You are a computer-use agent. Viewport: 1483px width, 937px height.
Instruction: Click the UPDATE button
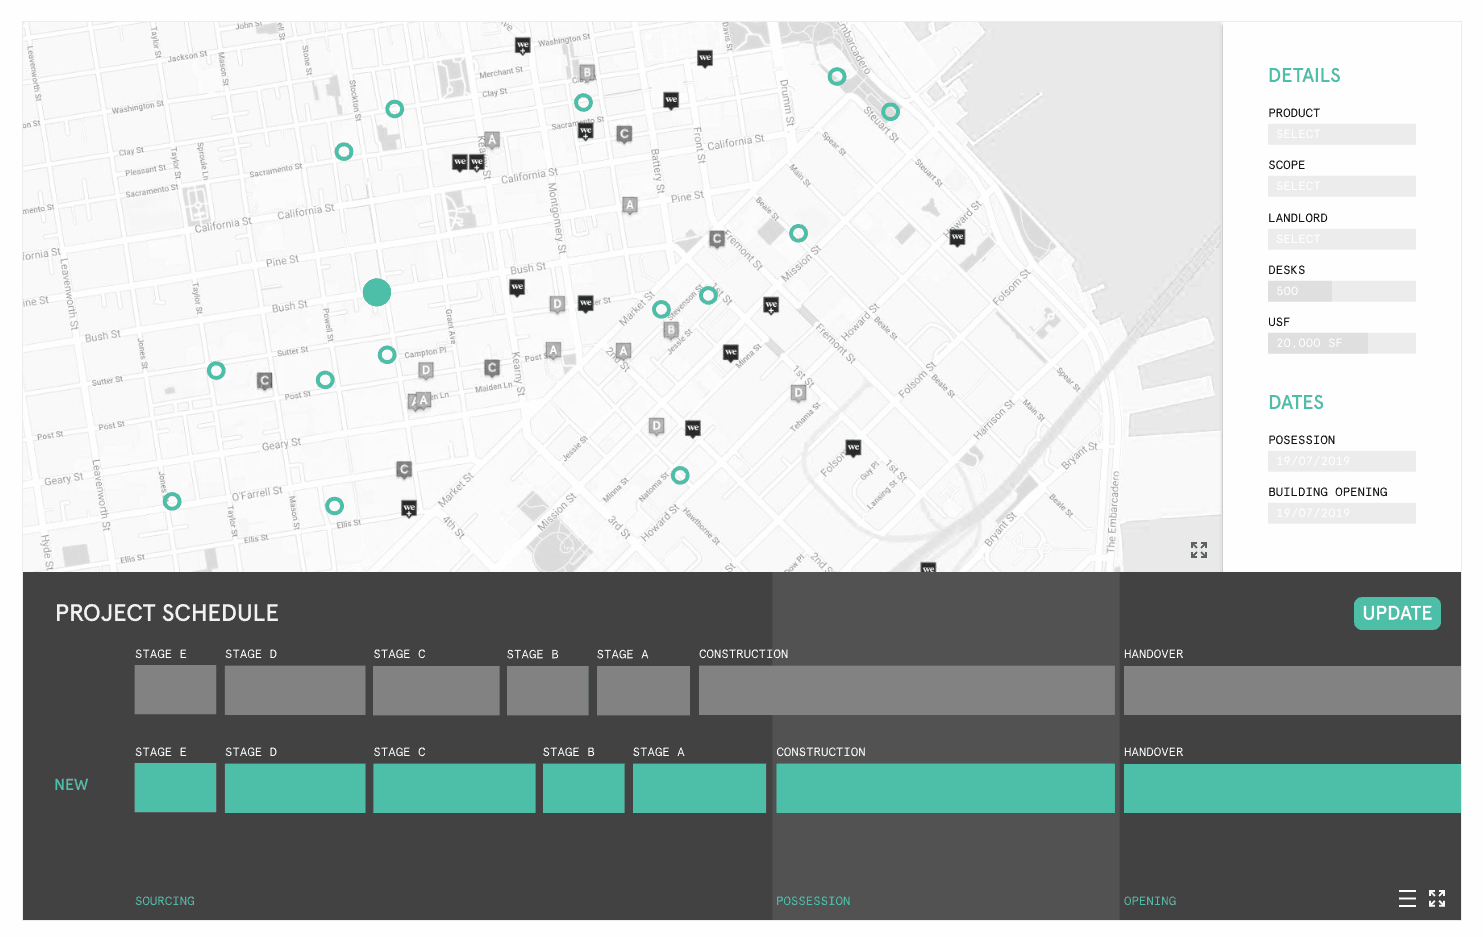click(x=1397, y=613)
